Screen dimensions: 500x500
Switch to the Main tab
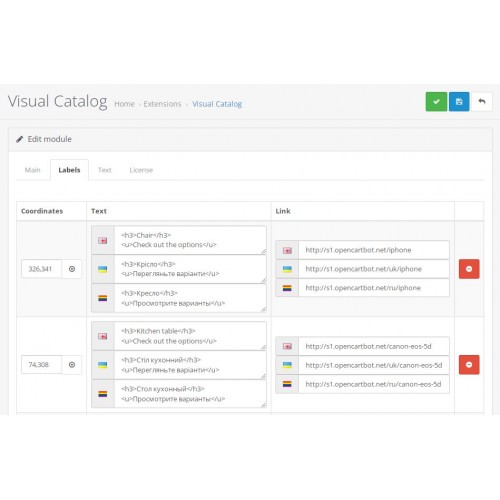pyautogui.click(x=32, y=170)
